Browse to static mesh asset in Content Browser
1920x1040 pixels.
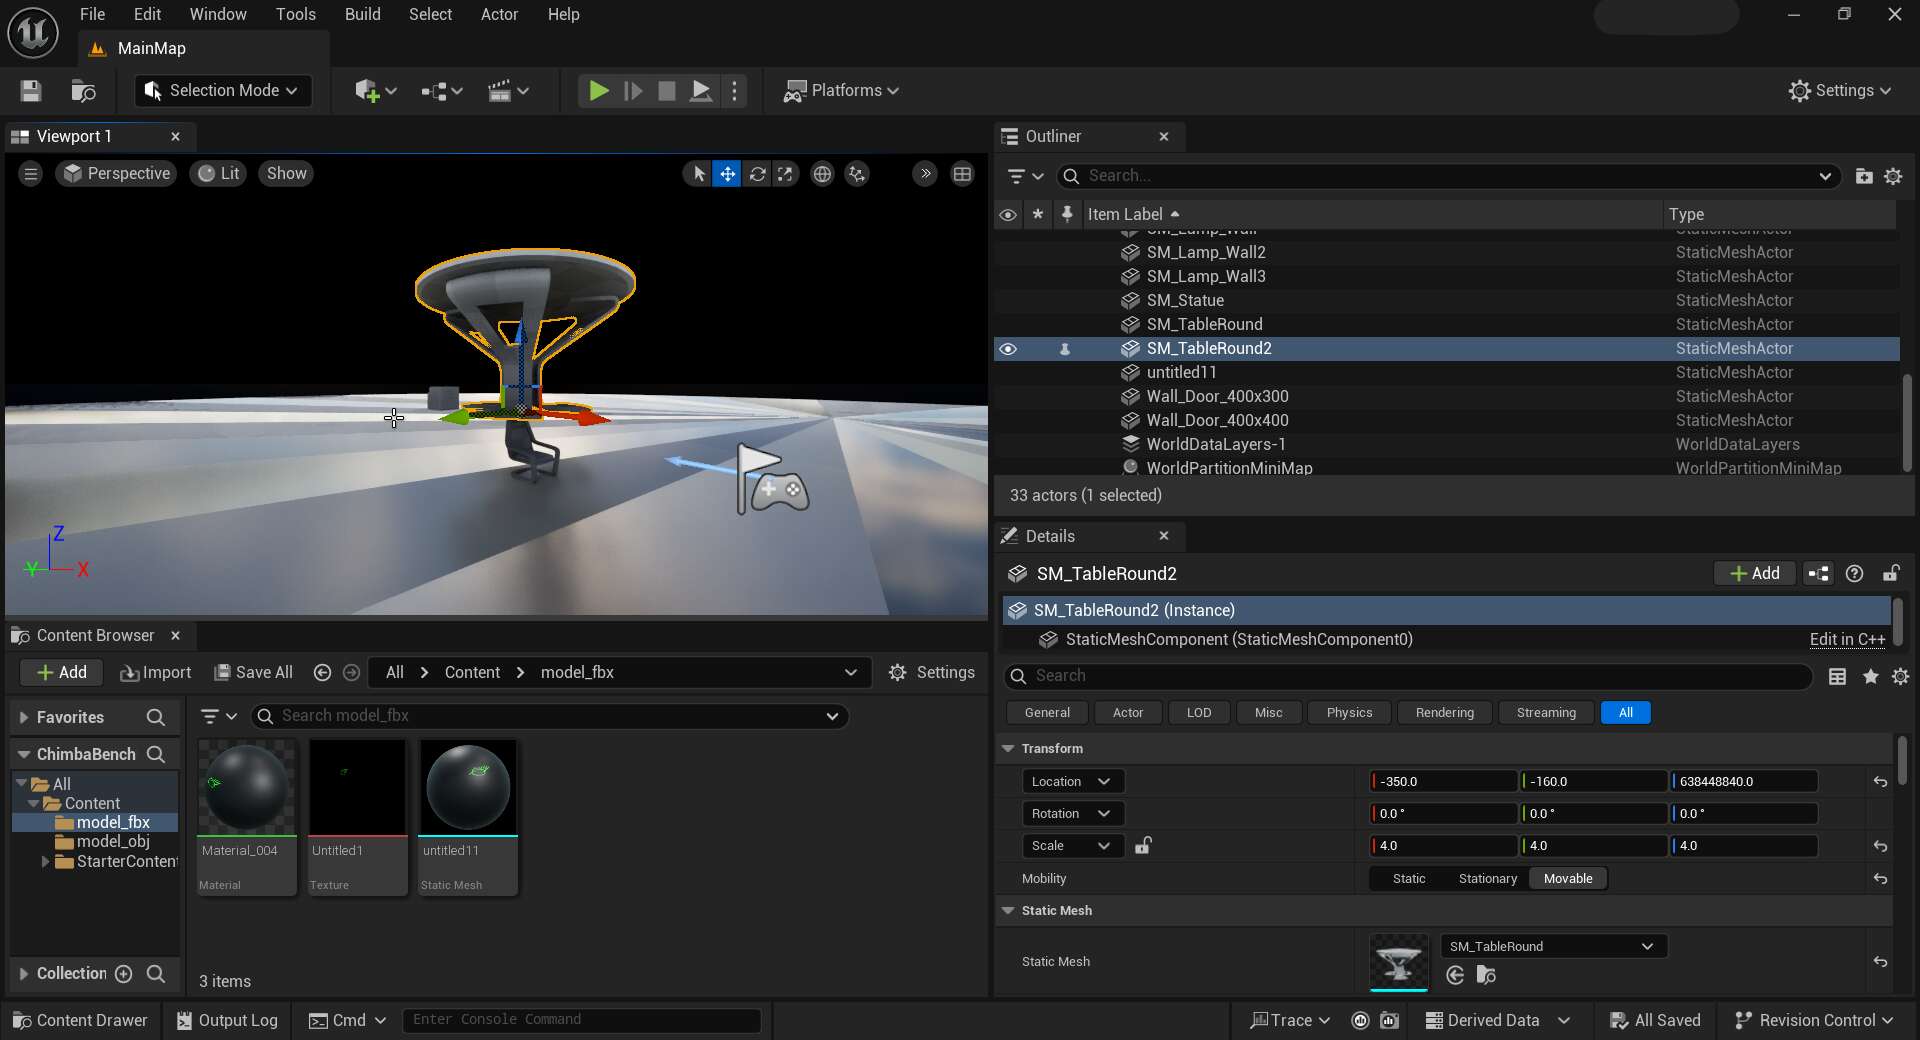(1486, 975)
